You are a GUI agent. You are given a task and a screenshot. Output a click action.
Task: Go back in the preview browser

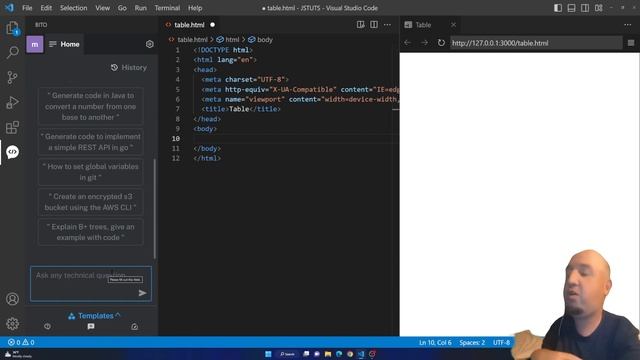[407, 42]
